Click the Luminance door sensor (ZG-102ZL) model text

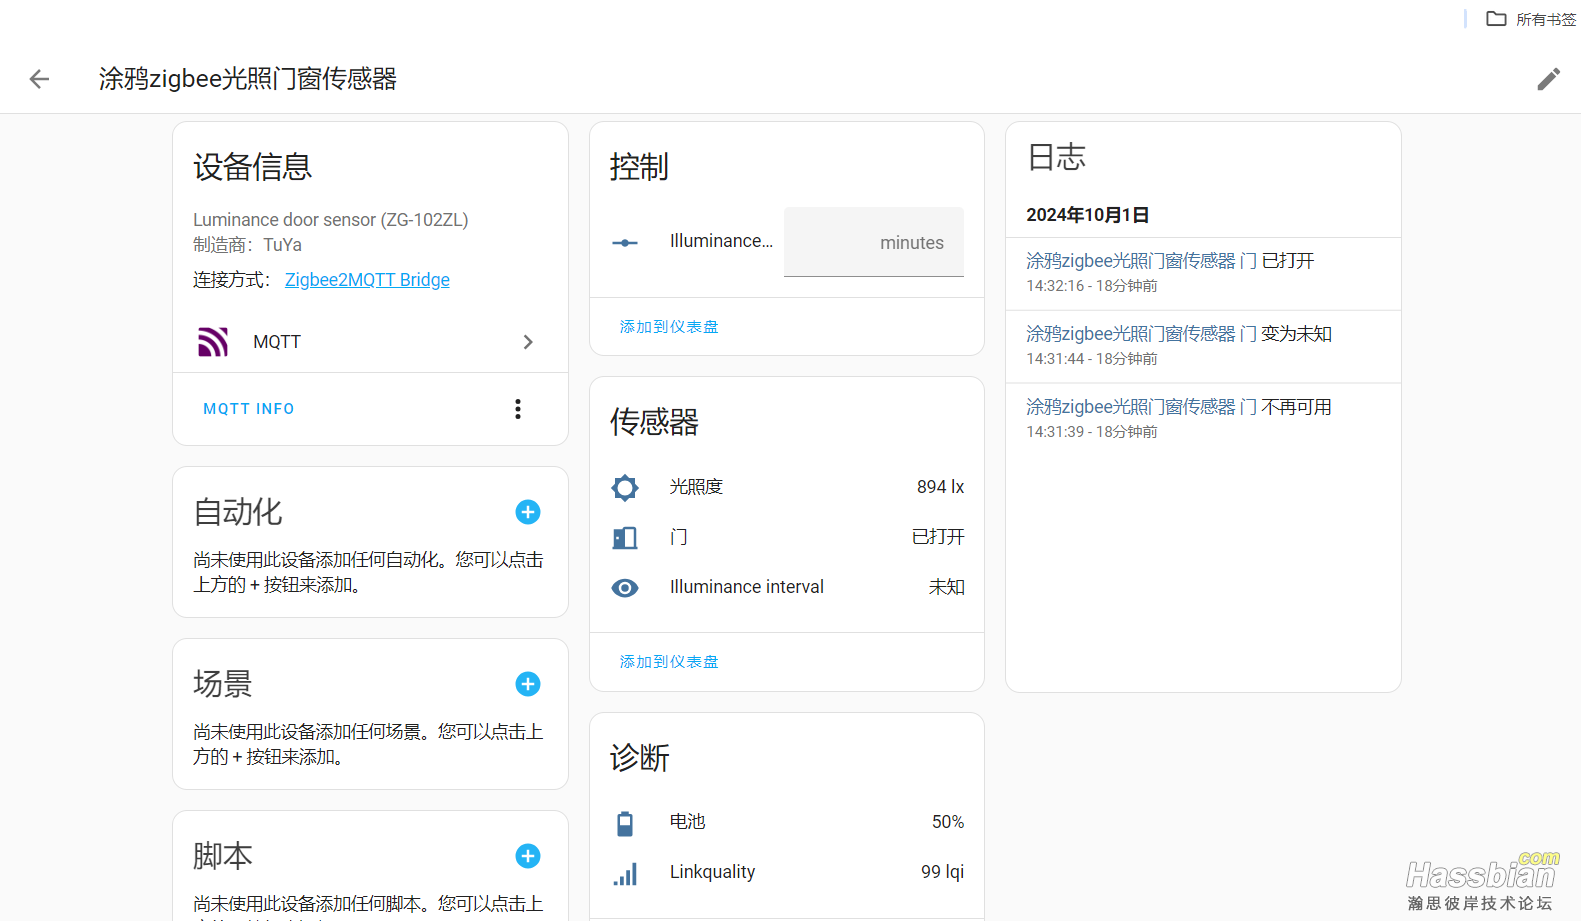tap(331, 220)
